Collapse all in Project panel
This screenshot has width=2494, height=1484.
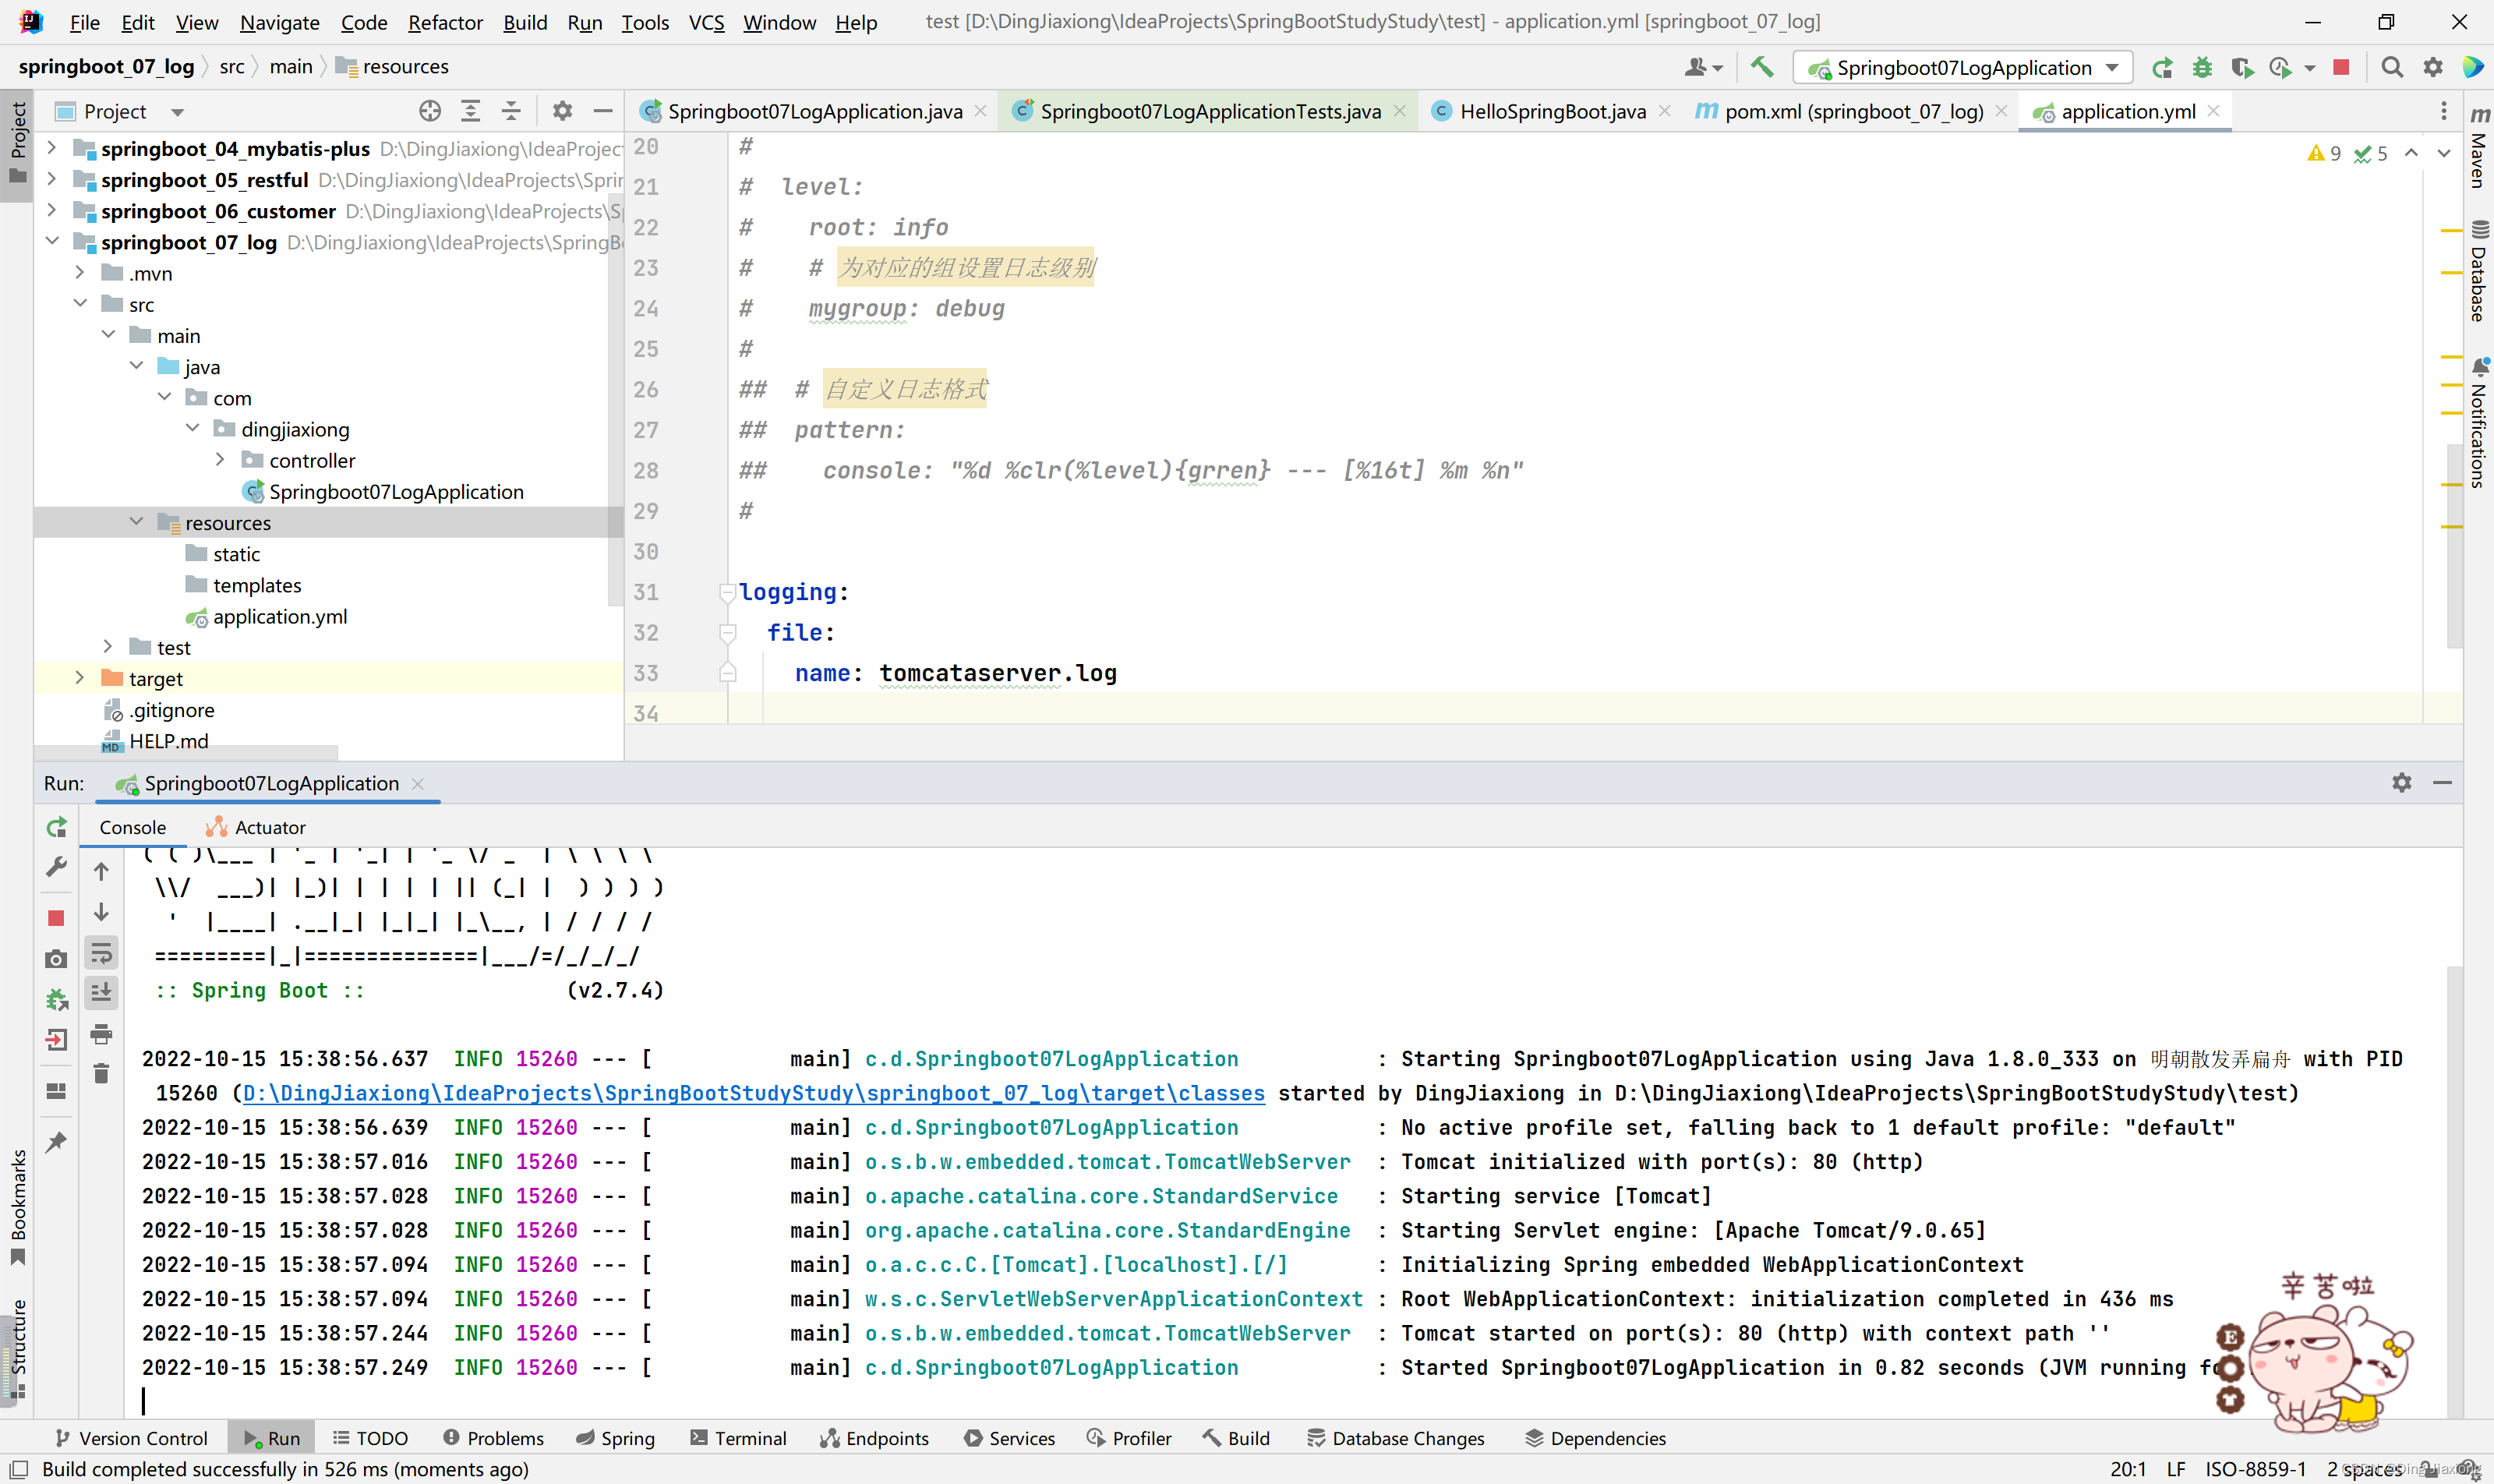511,111
